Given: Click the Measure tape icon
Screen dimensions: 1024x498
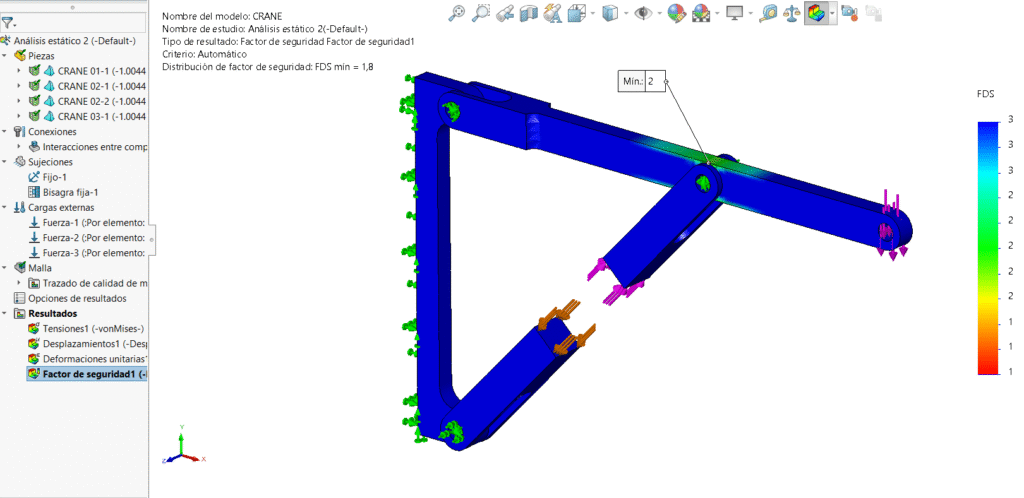Looking at the screenshot, I should (769, 13).
